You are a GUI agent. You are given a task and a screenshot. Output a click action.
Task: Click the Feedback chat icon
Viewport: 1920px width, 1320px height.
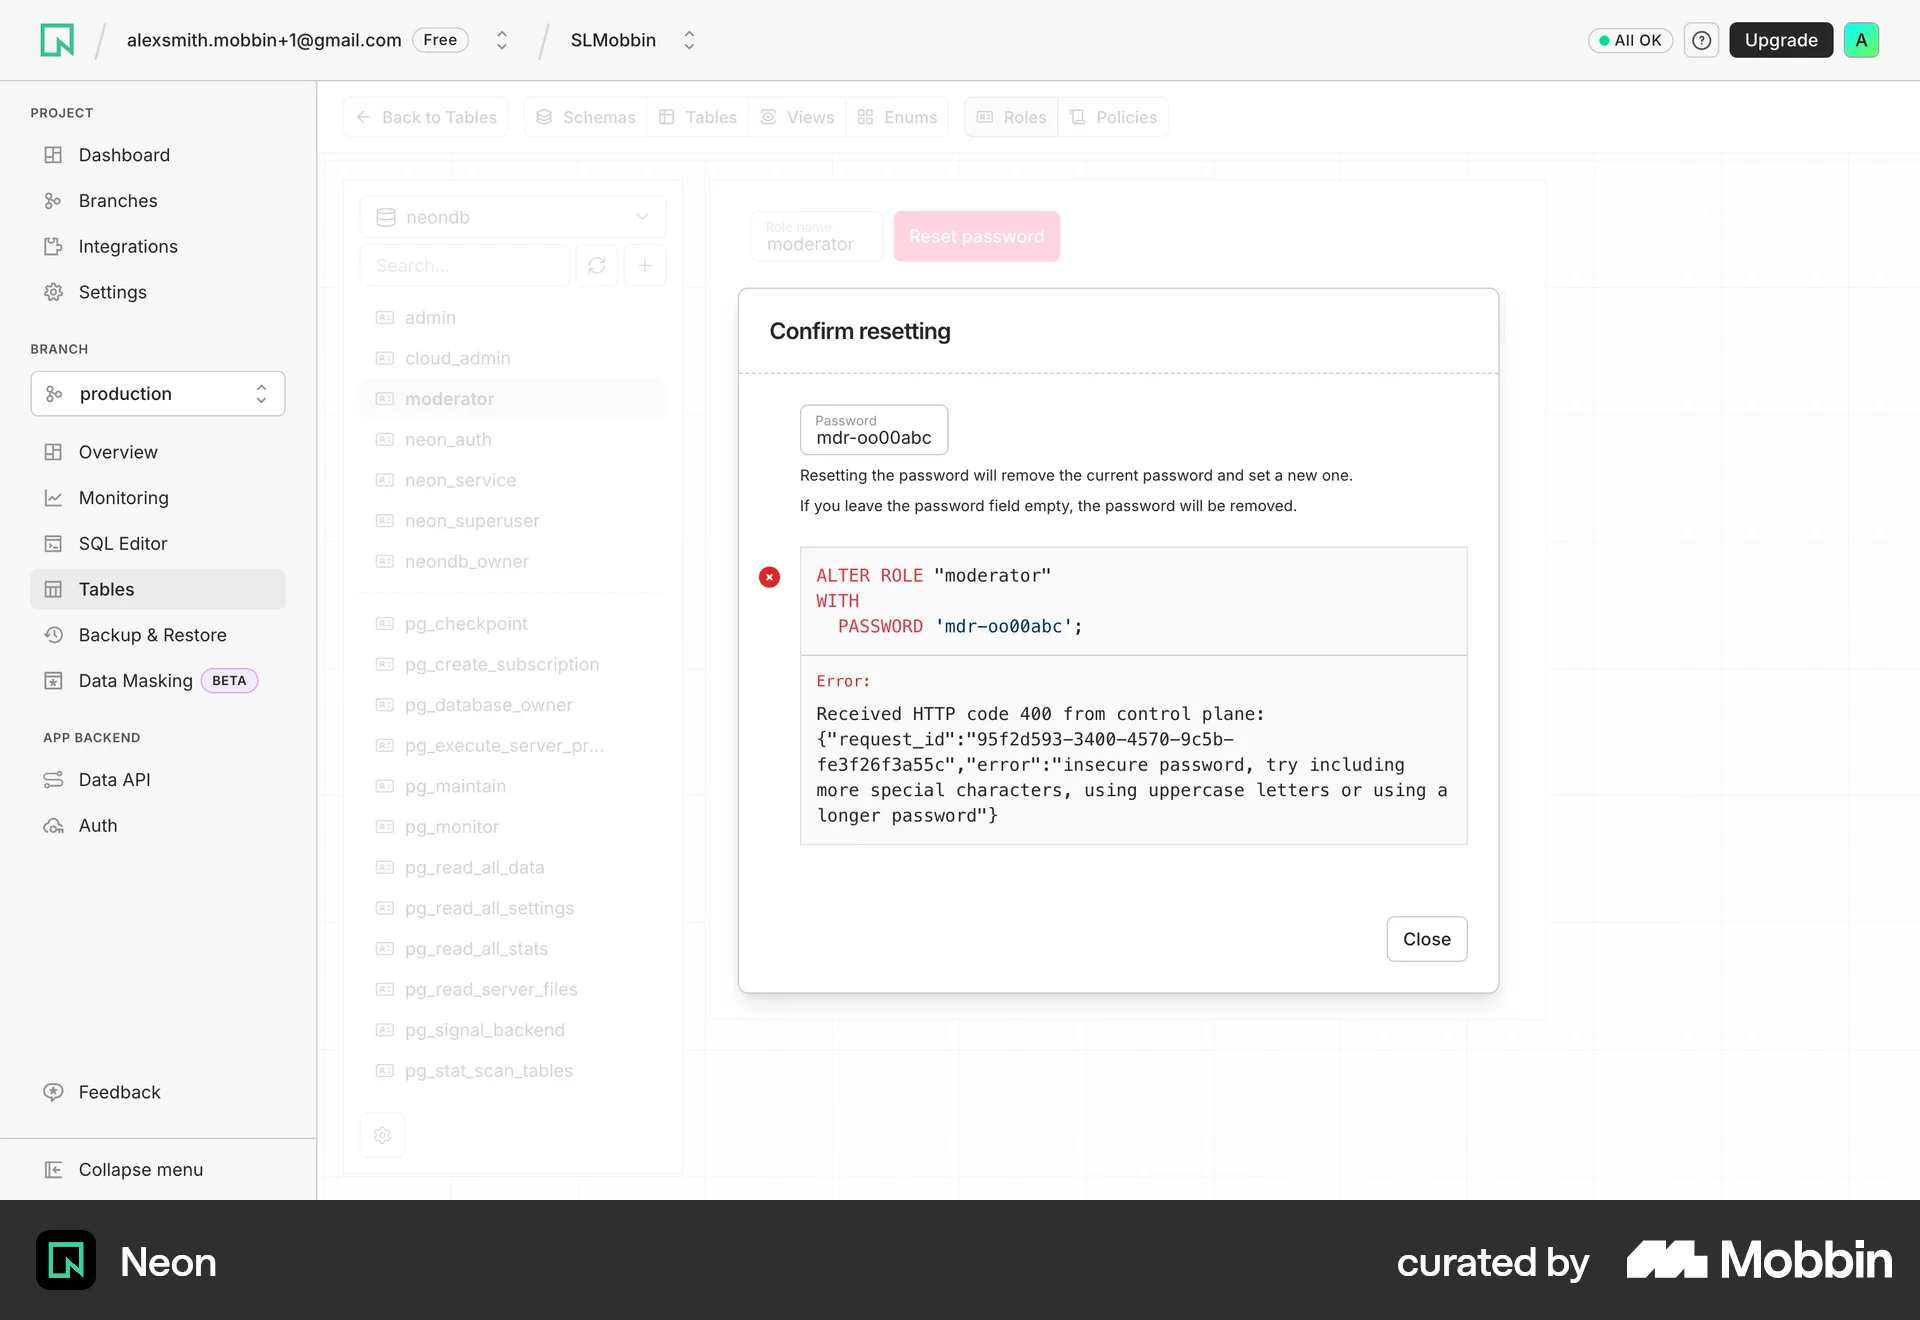[53, 1092]
